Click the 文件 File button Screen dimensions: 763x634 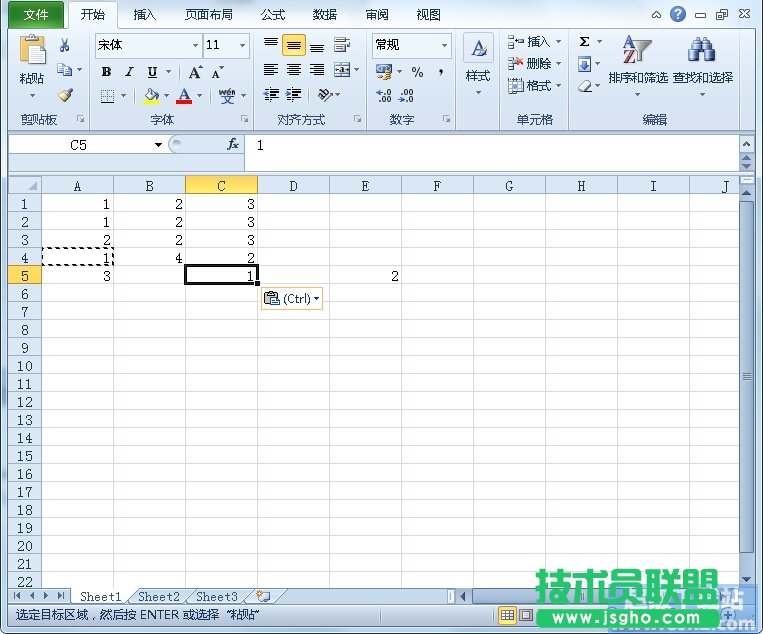(36, 15)
